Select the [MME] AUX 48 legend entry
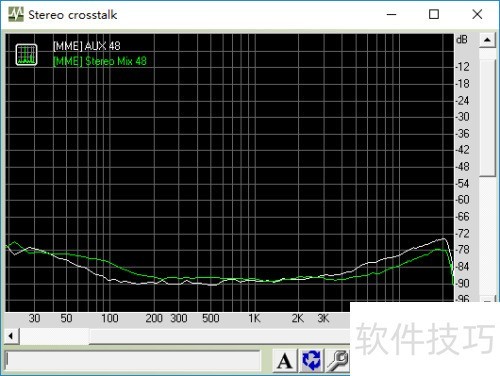 click(87, 46)
